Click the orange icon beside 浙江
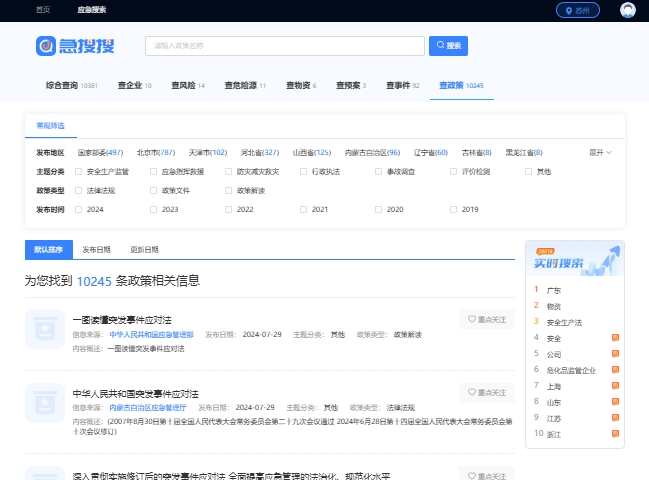649x480 pixels. pyautogui.click(x=615, y=434)
